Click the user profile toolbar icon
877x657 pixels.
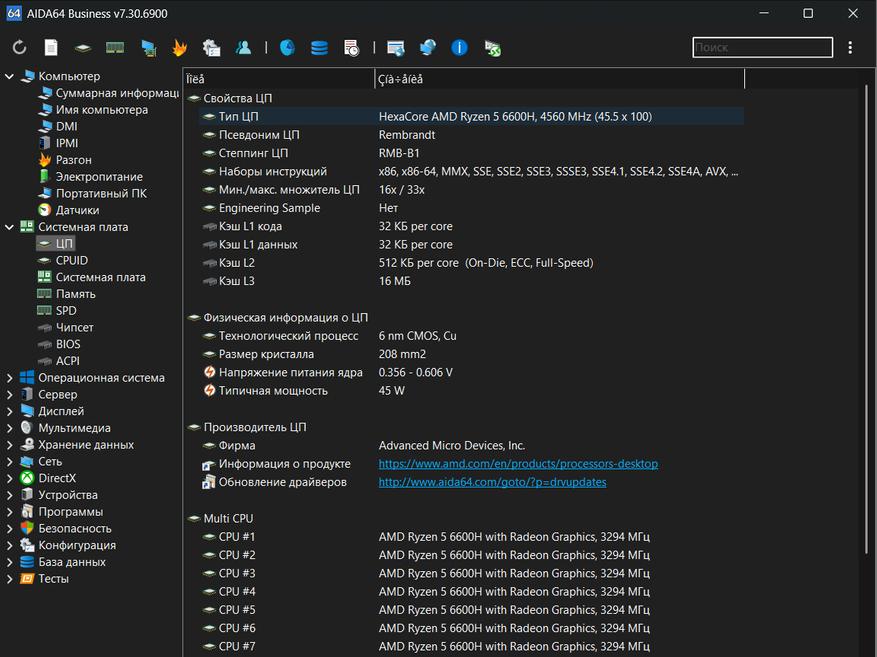pyautogui.click(x=243, y=48)
